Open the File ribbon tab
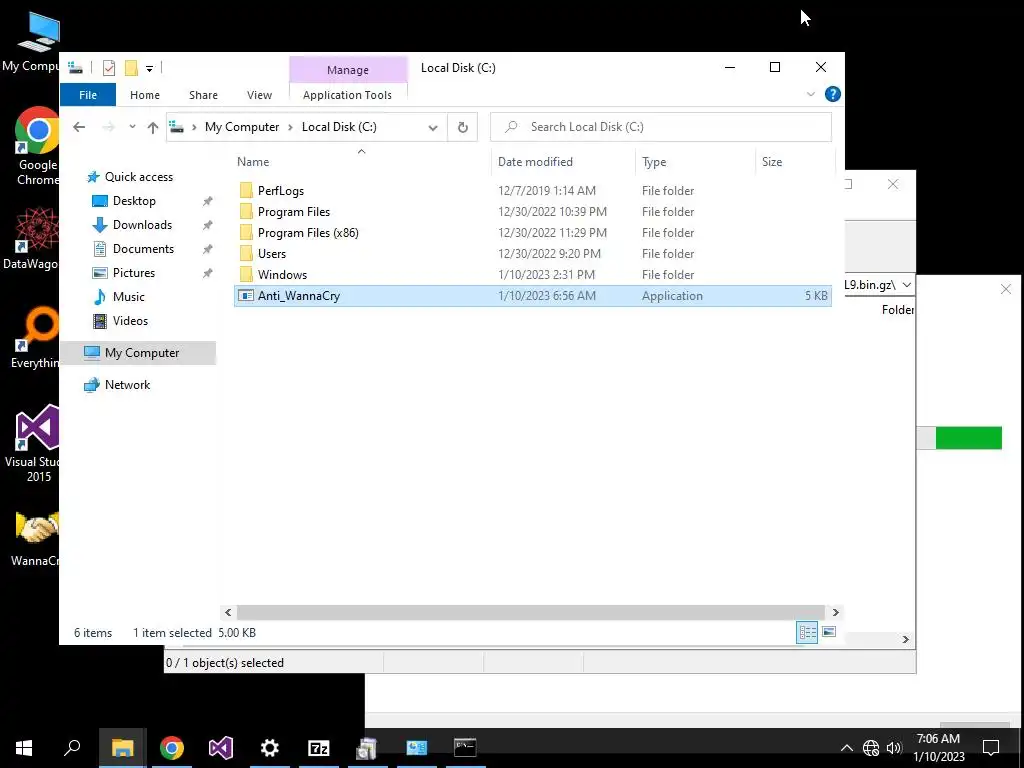The height and width of the screenshot is (768, 1024). pos(88,95)
